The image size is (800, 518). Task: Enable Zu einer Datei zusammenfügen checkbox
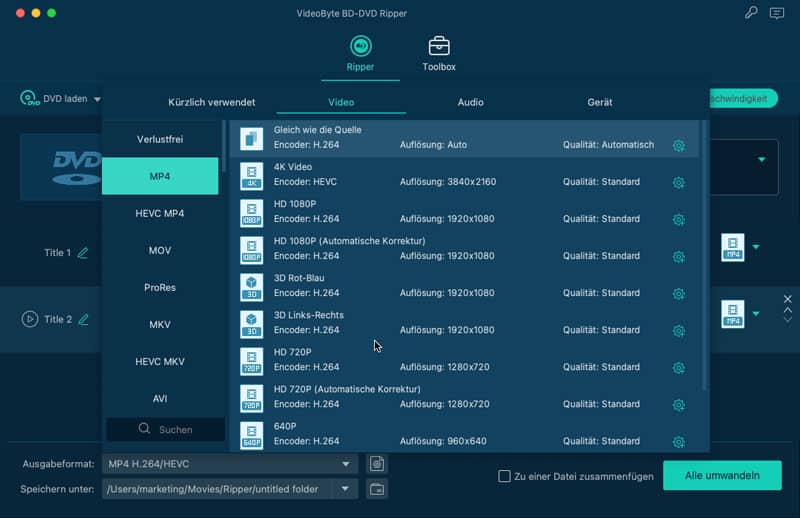(504, 476)
